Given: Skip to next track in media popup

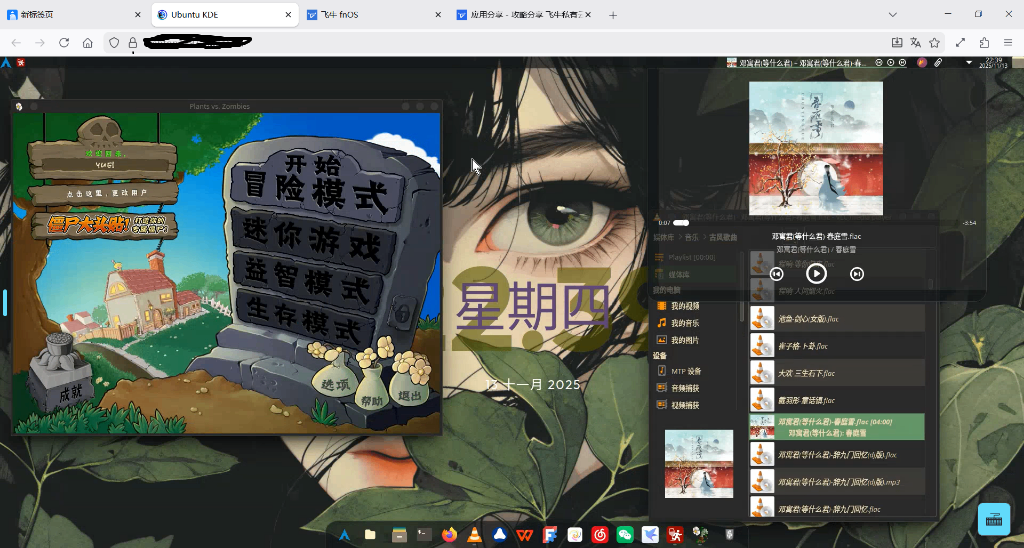Looking at the screenshot, I should 857,274.
